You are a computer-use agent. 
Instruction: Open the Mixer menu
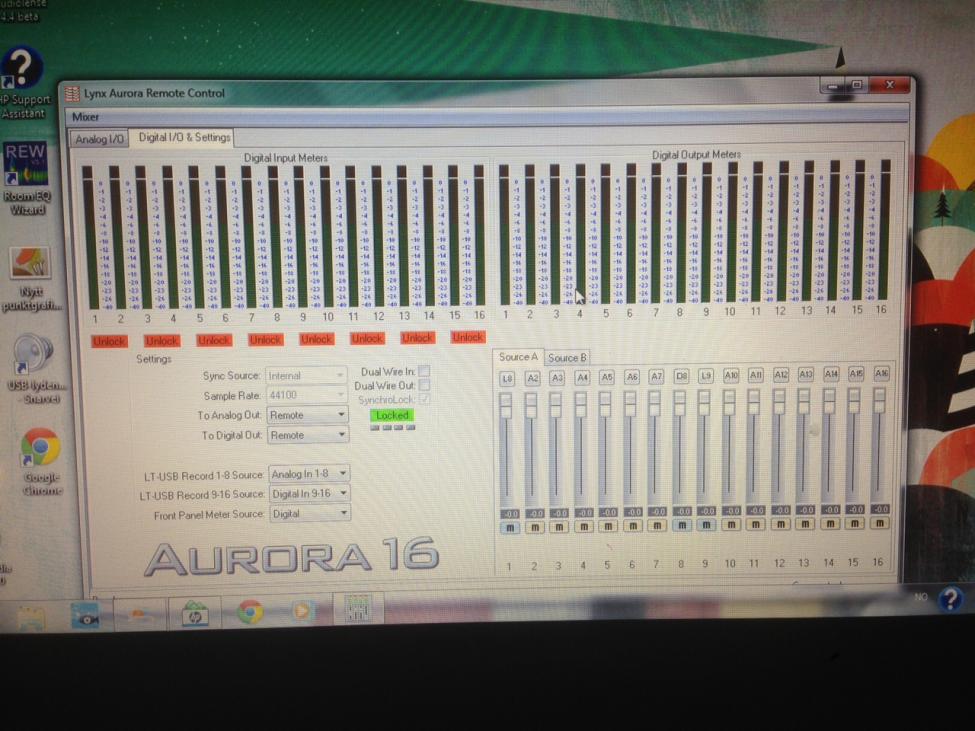(85, 117)
